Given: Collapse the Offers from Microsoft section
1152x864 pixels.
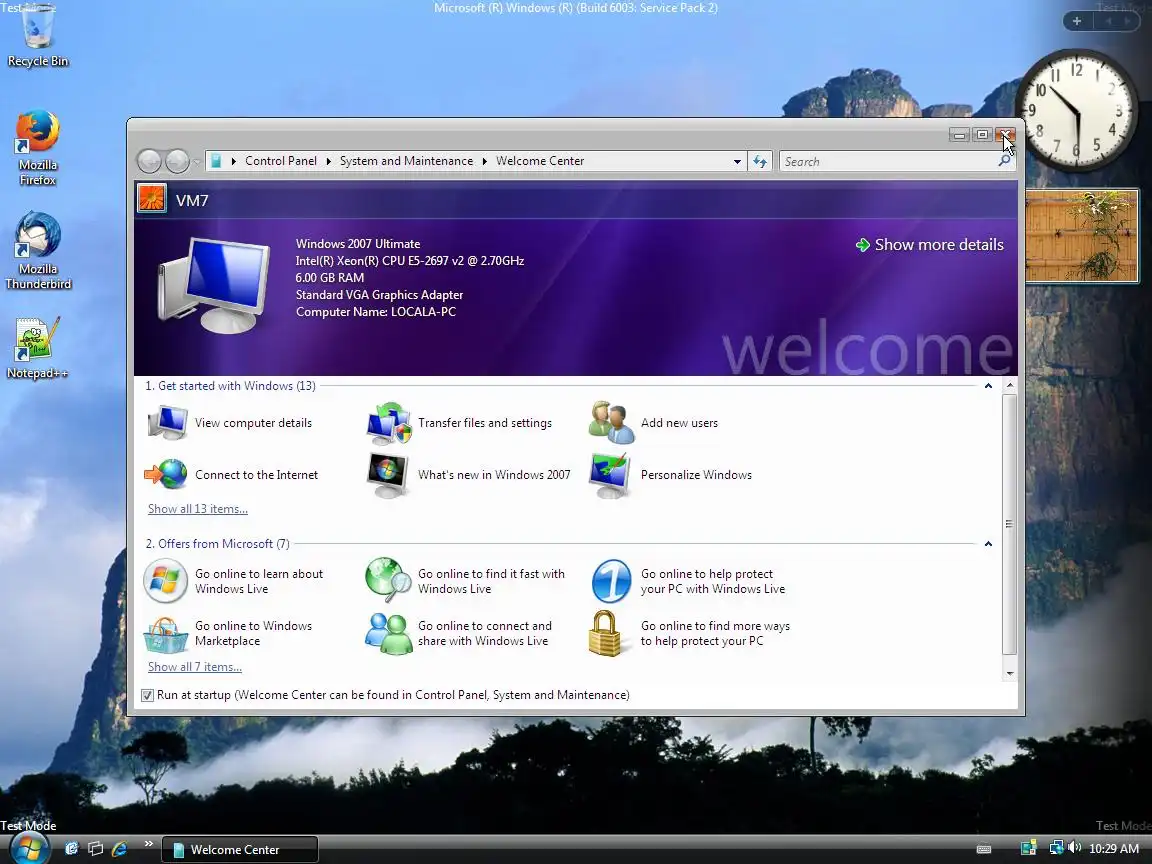Looking at the screenshot, I should coord(988,544).
